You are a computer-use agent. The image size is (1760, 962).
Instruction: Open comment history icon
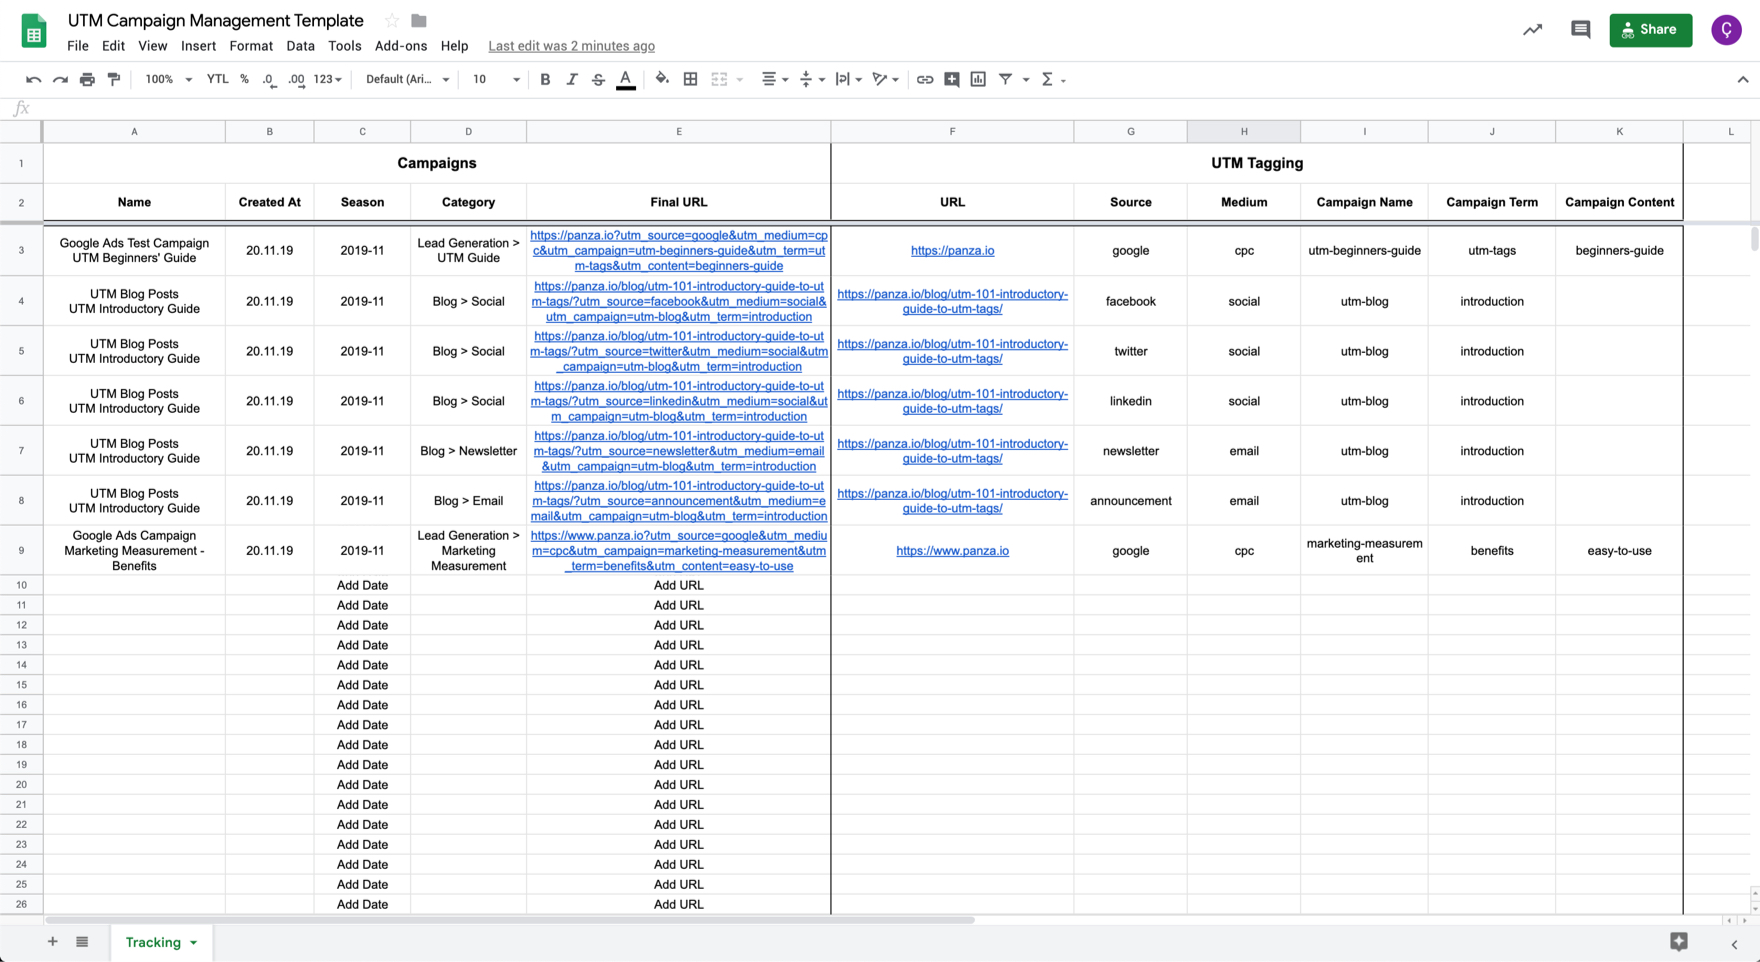[1580, 30]
